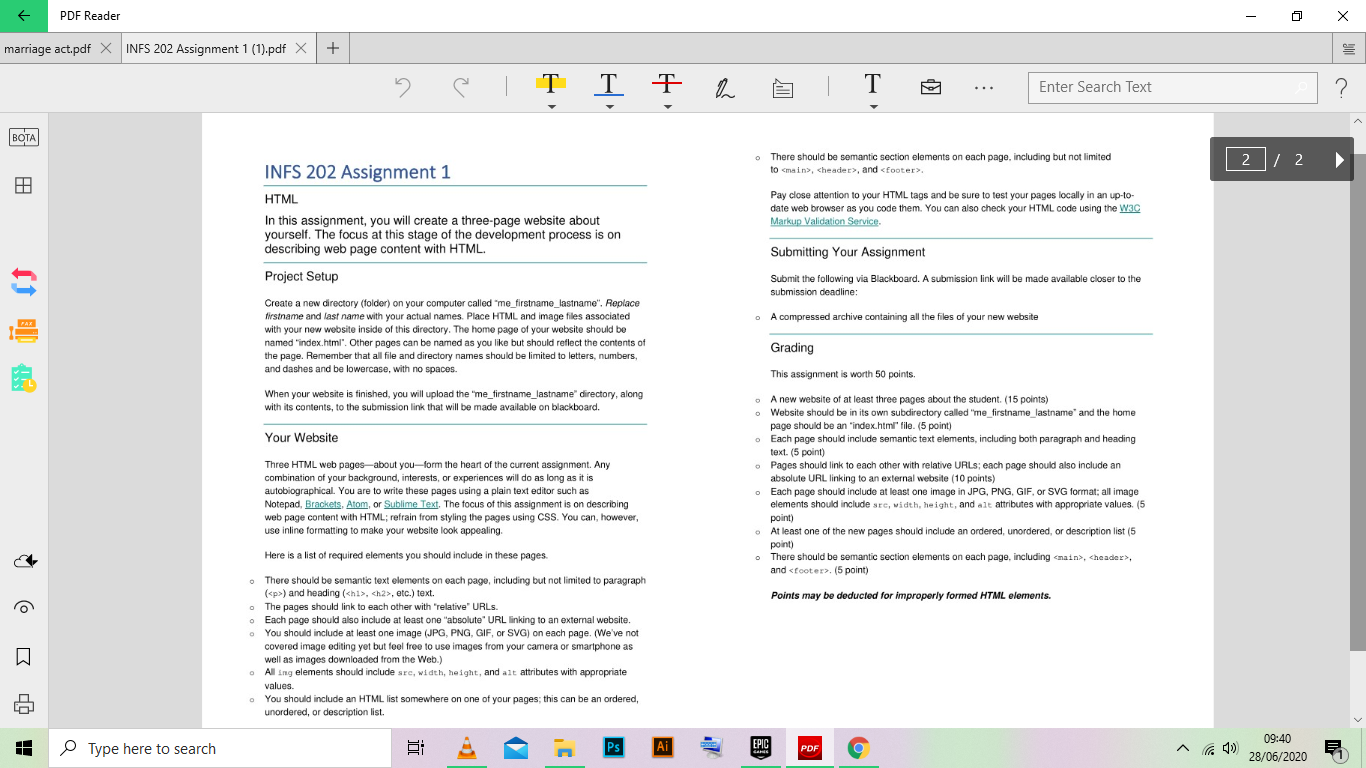Switch to INFS 202 Assignment 1 tab

click(x=206, y=48)
